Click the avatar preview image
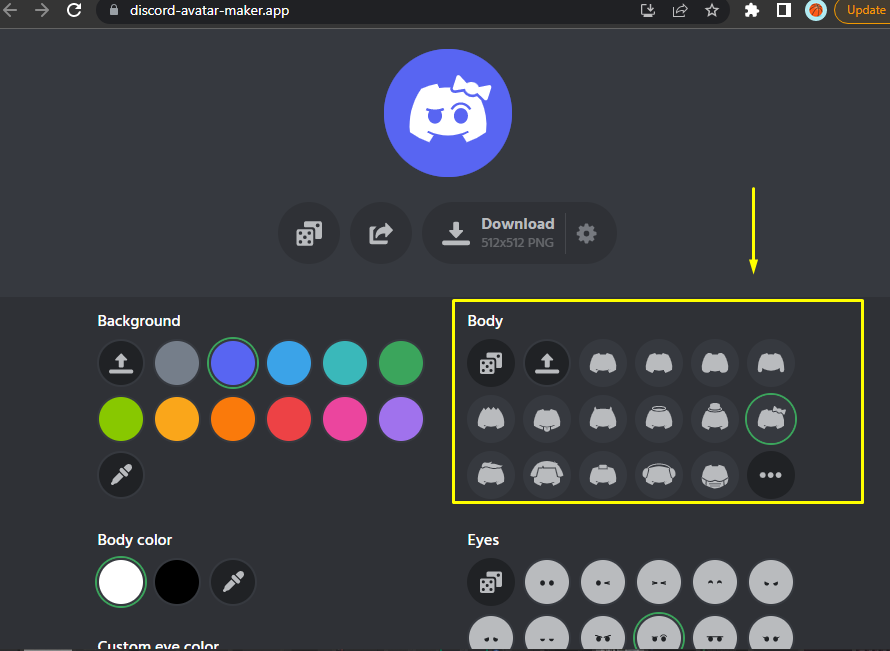The width and height of the screenshot is (890, 651). [448, 113]
